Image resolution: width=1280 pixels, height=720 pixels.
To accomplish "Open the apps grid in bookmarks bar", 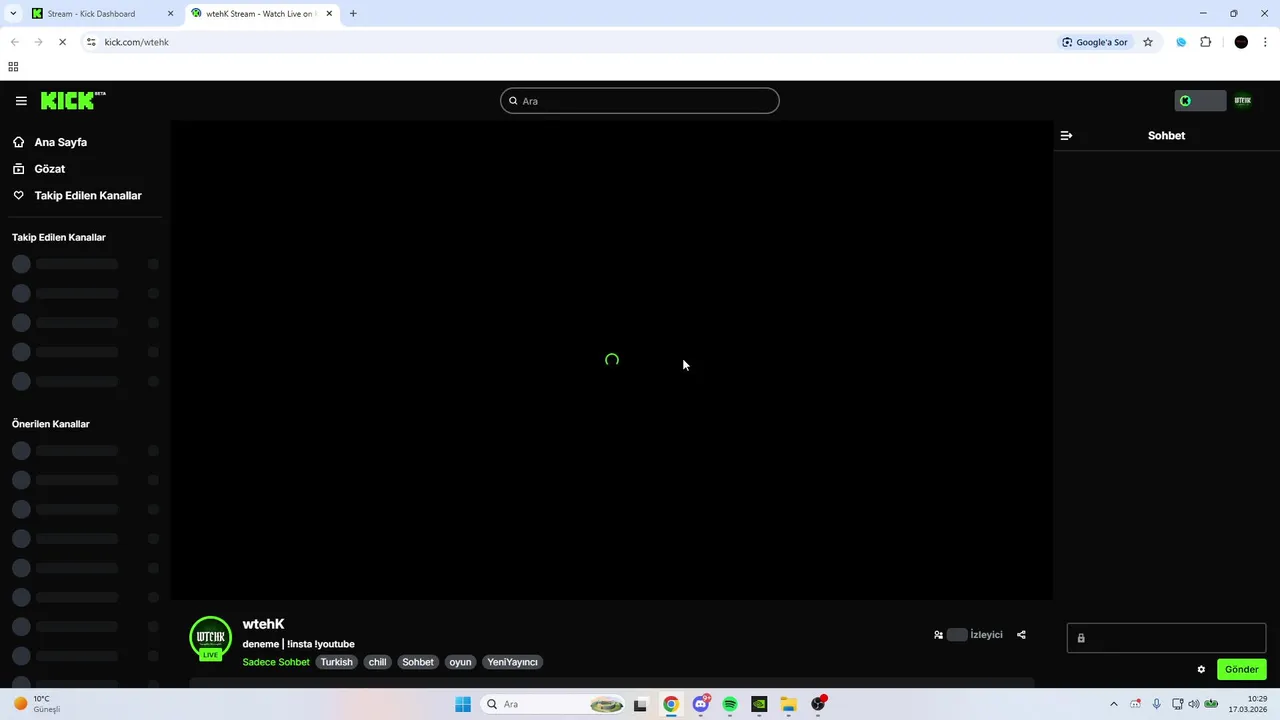I will point(13,67).
